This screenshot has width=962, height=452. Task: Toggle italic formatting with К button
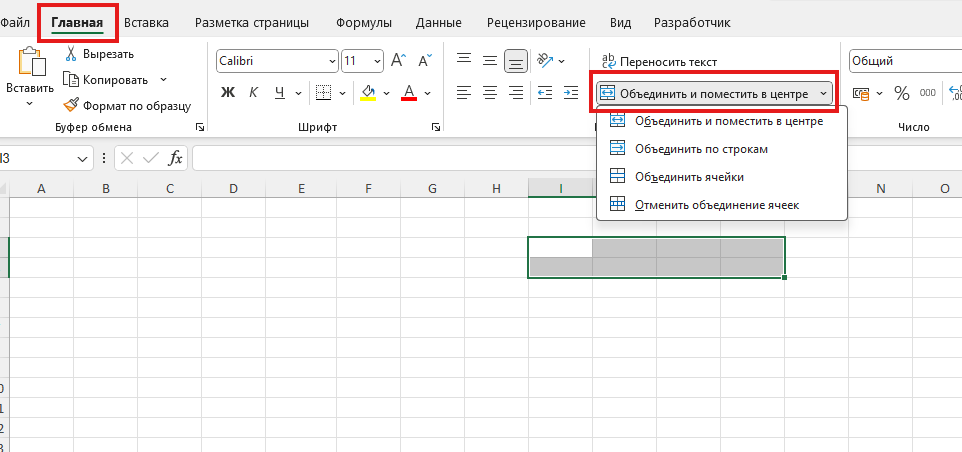(253, 93)
